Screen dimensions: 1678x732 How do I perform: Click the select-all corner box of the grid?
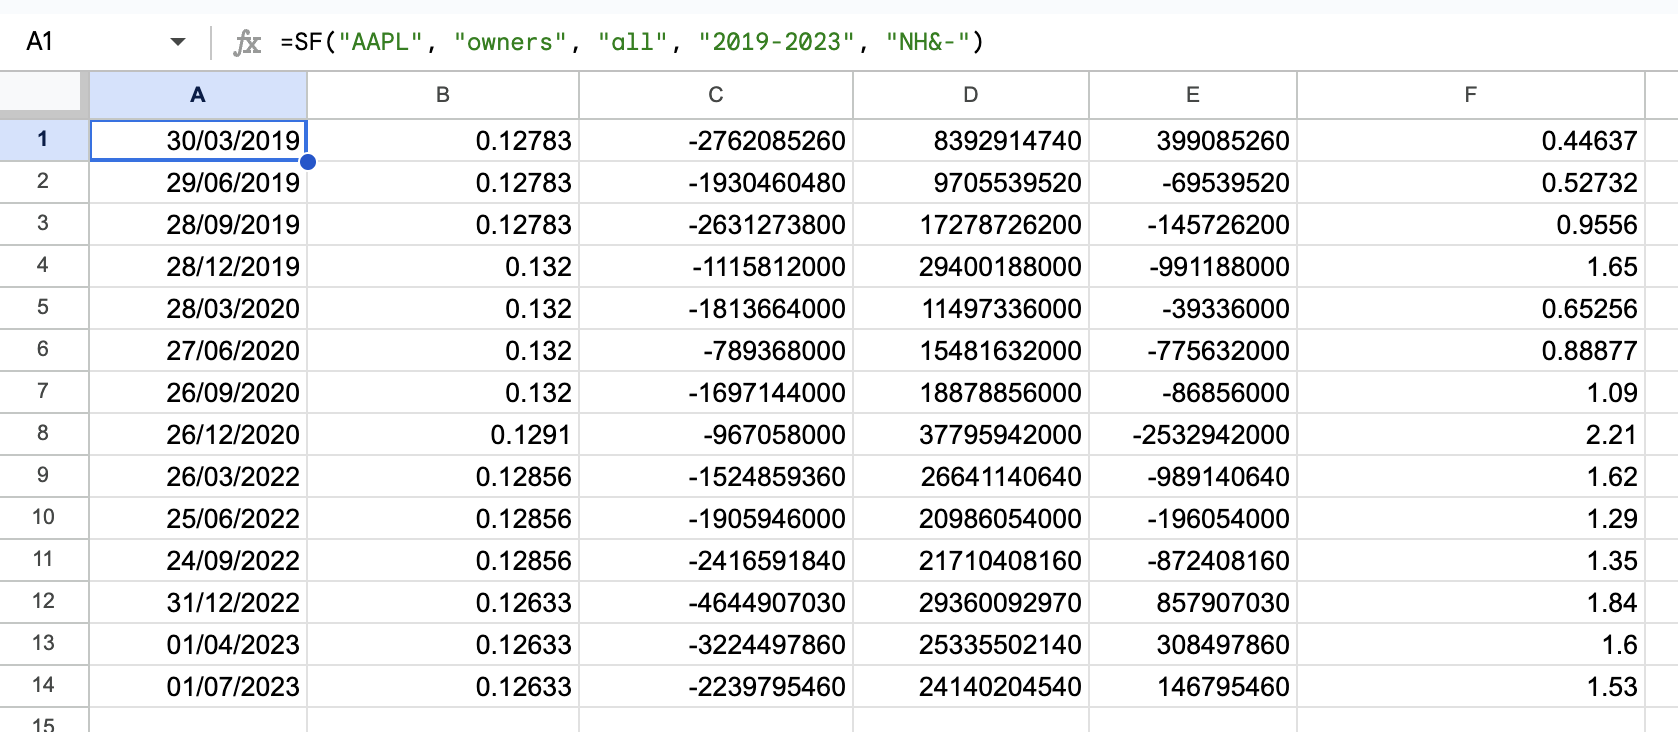[x=44, y=95]
